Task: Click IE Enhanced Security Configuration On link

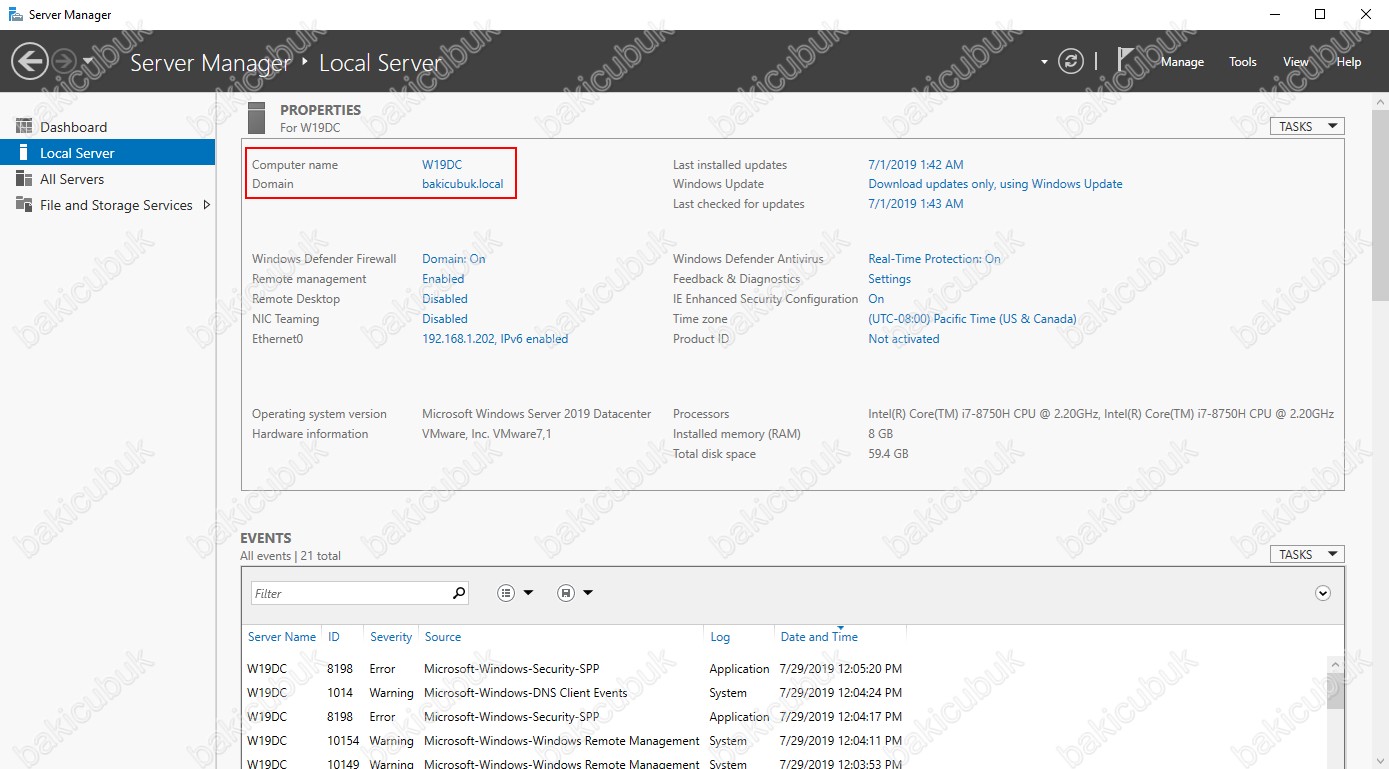Action: 876,299
